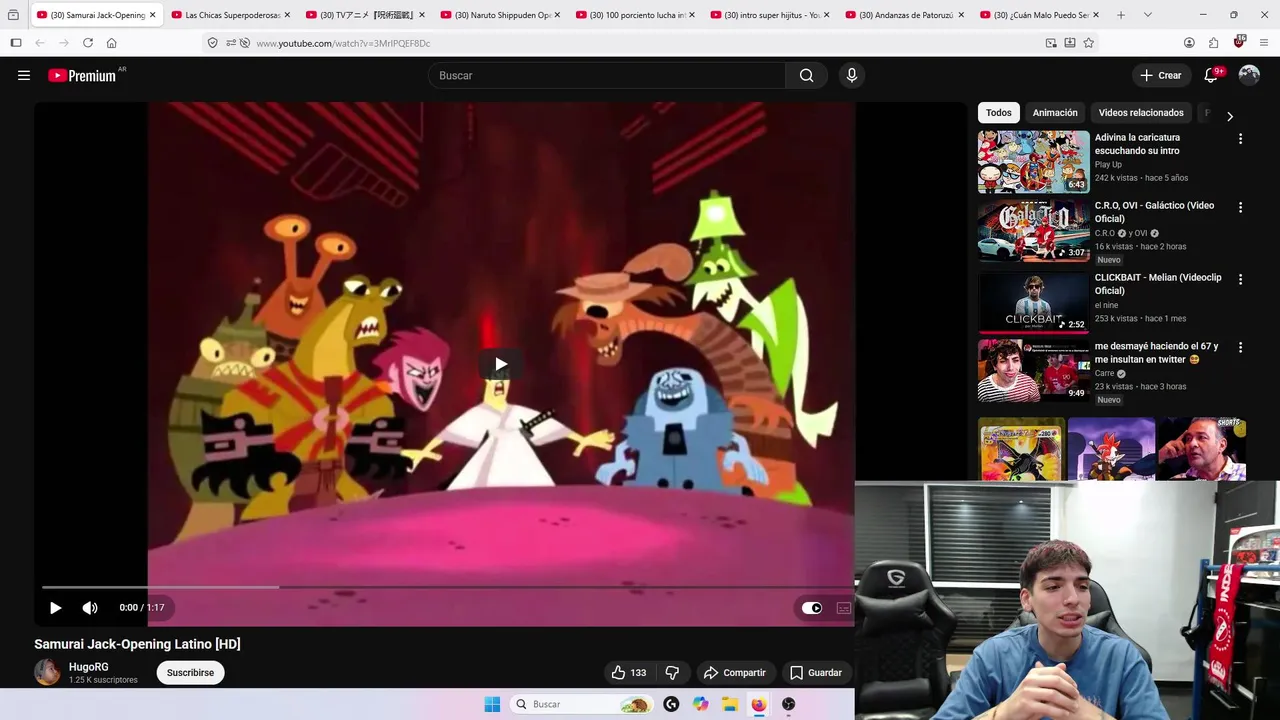Open the account avatar menu

pyautogui.click(x=1249, y=75)
